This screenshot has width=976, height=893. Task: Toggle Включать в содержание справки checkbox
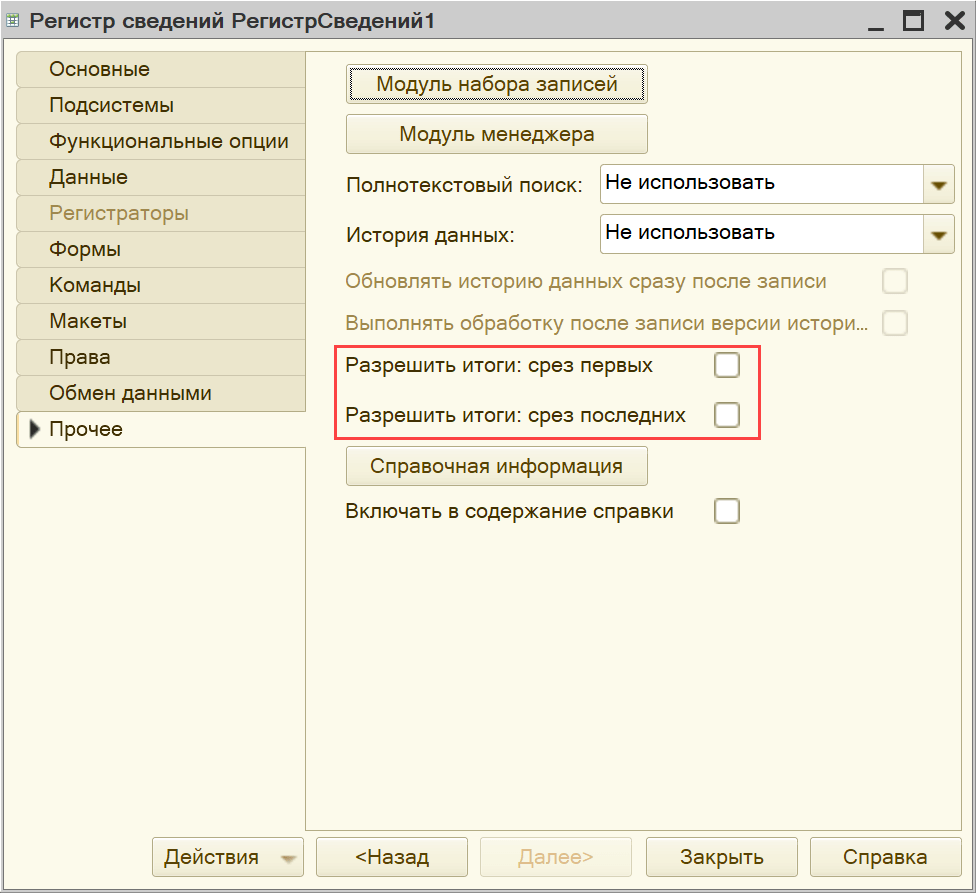click(x=727, y=512)
